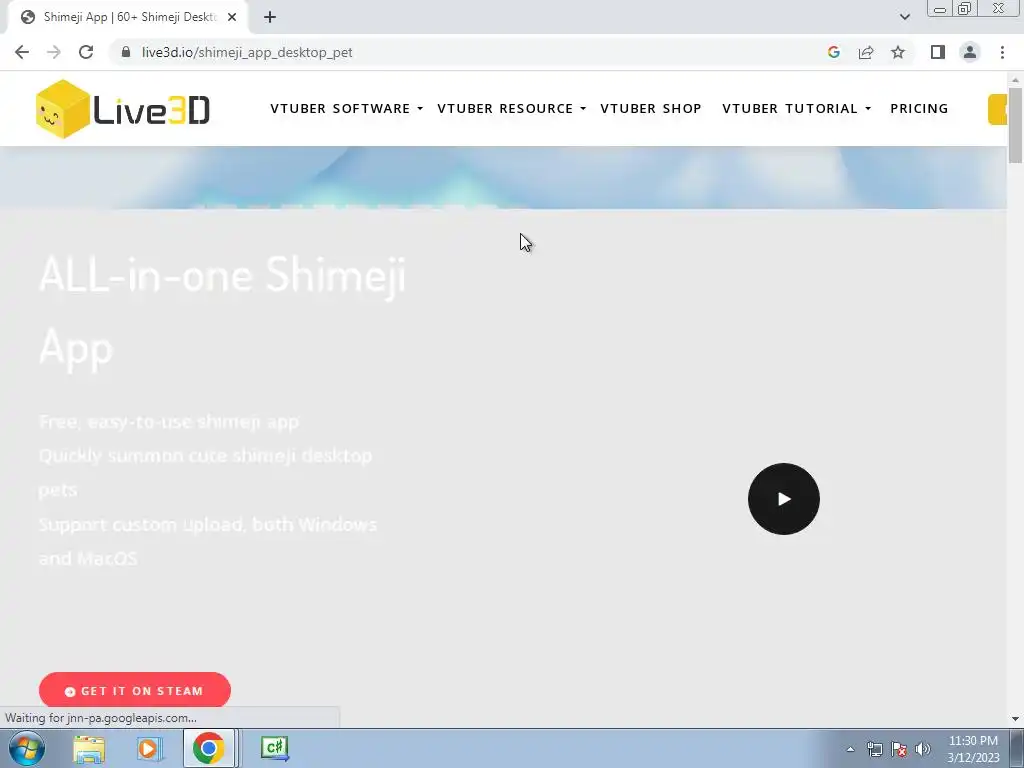This screenshot has height=768, width=1024.
Task: Open the Windows Start button
Action: [x=27, y=748]
